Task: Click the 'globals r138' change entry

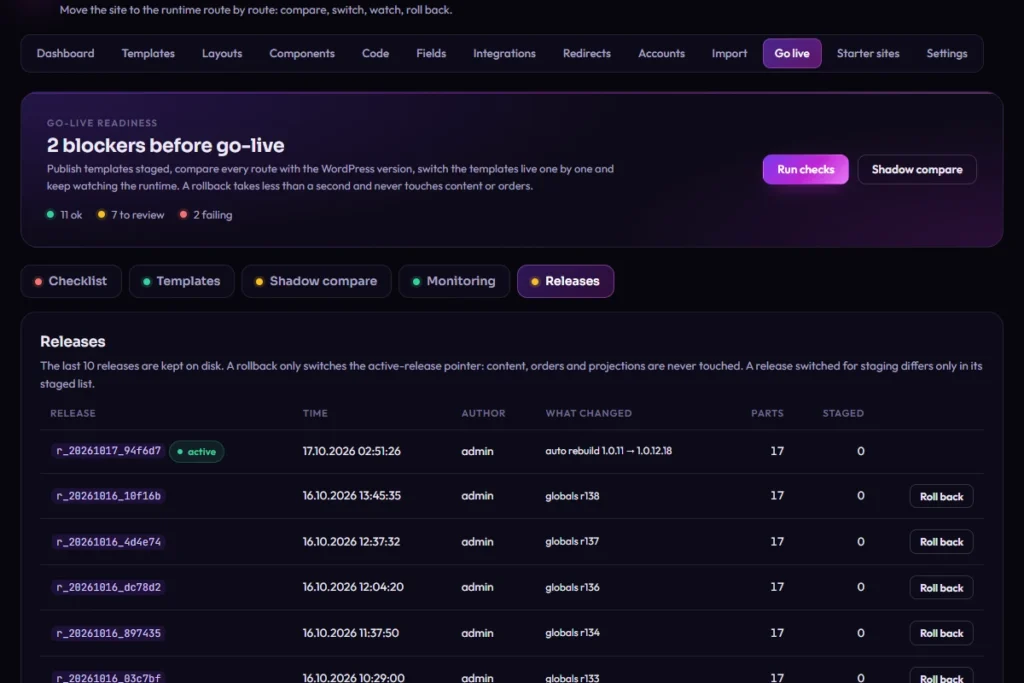Action: coord(572,496)
